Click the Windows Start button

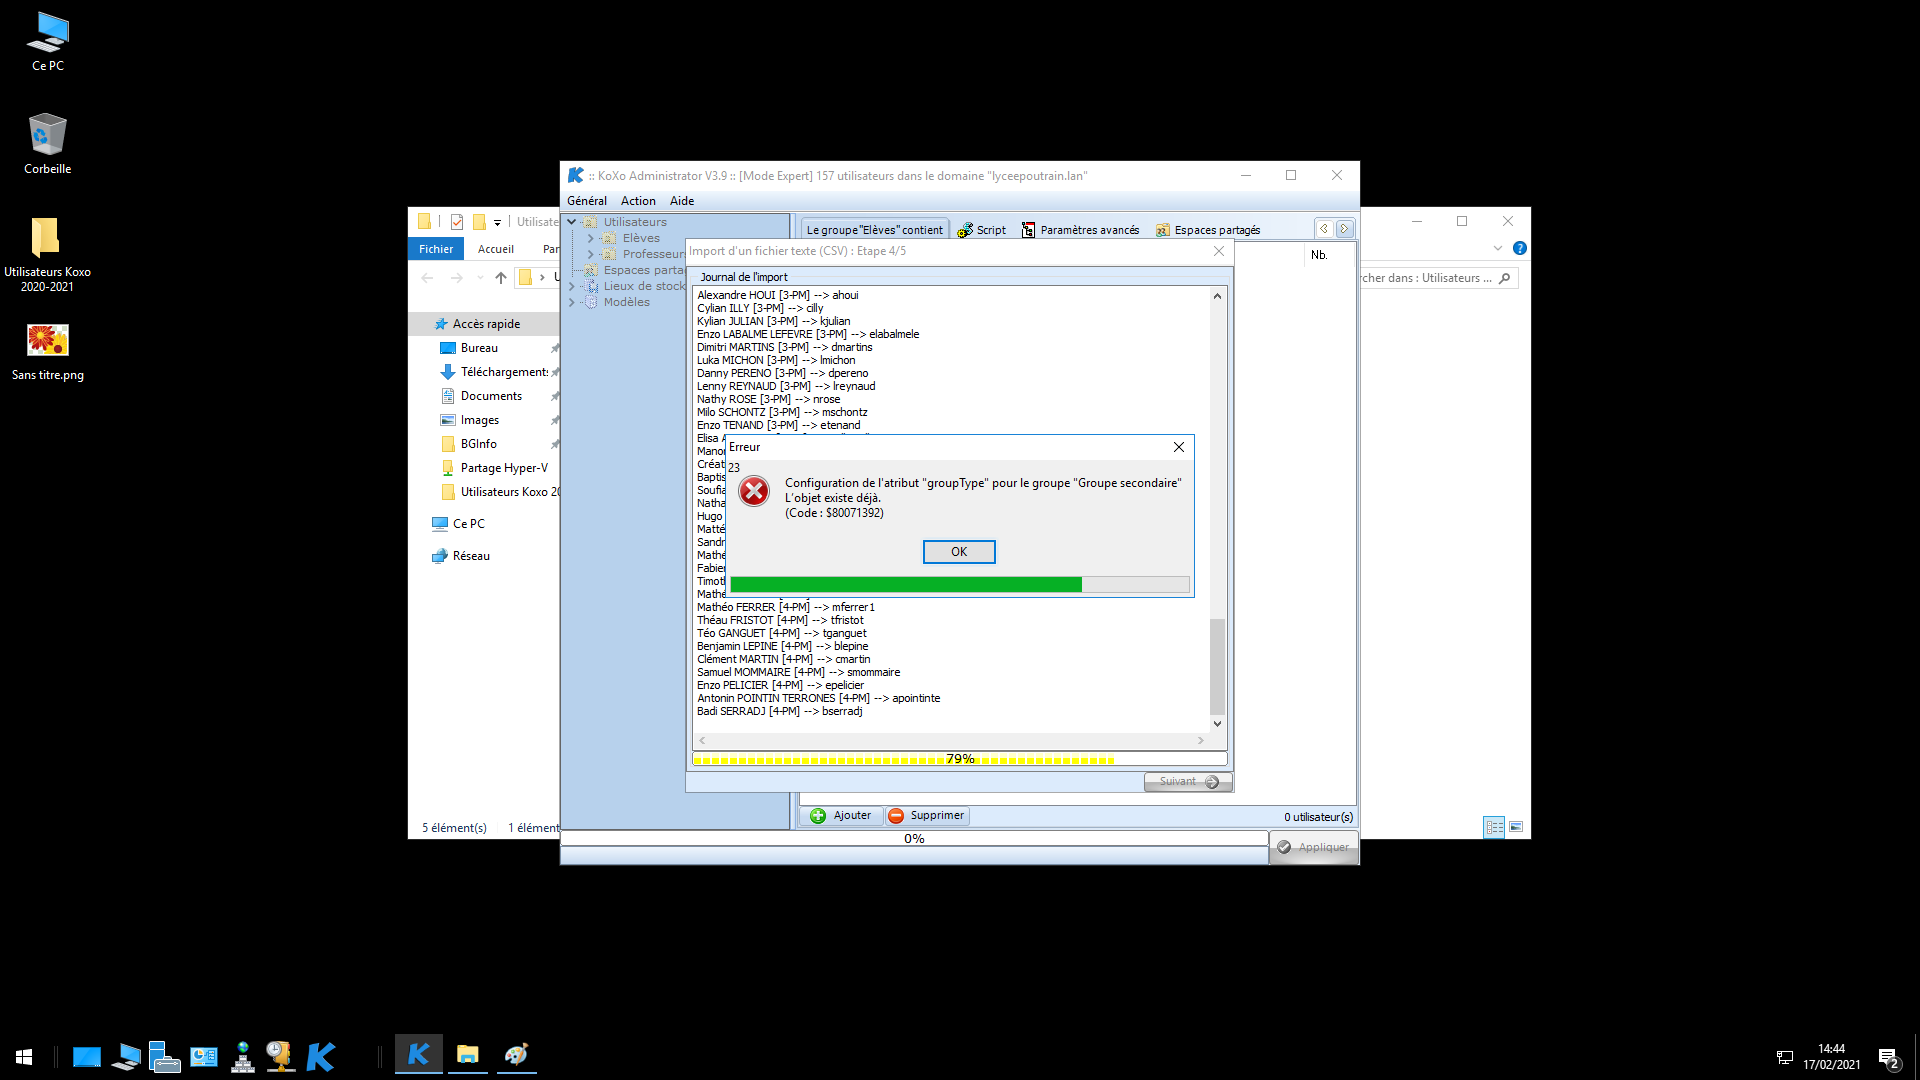[24, 1057]
